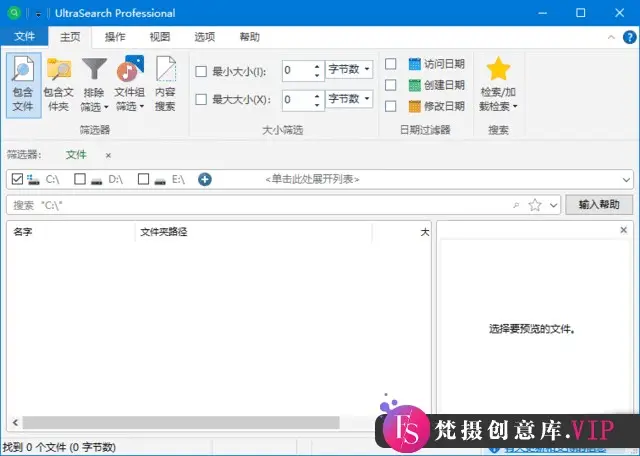
Task: Collapse the ribbon with the caret
Action: click(611, 37)
